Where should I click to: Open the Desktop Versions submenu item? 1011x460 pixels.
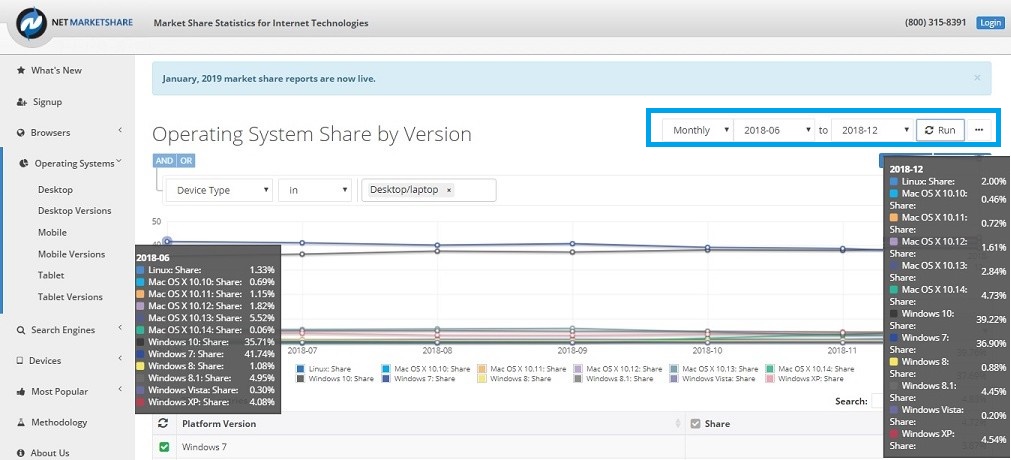pyautogui.click(x=75, y=211)
